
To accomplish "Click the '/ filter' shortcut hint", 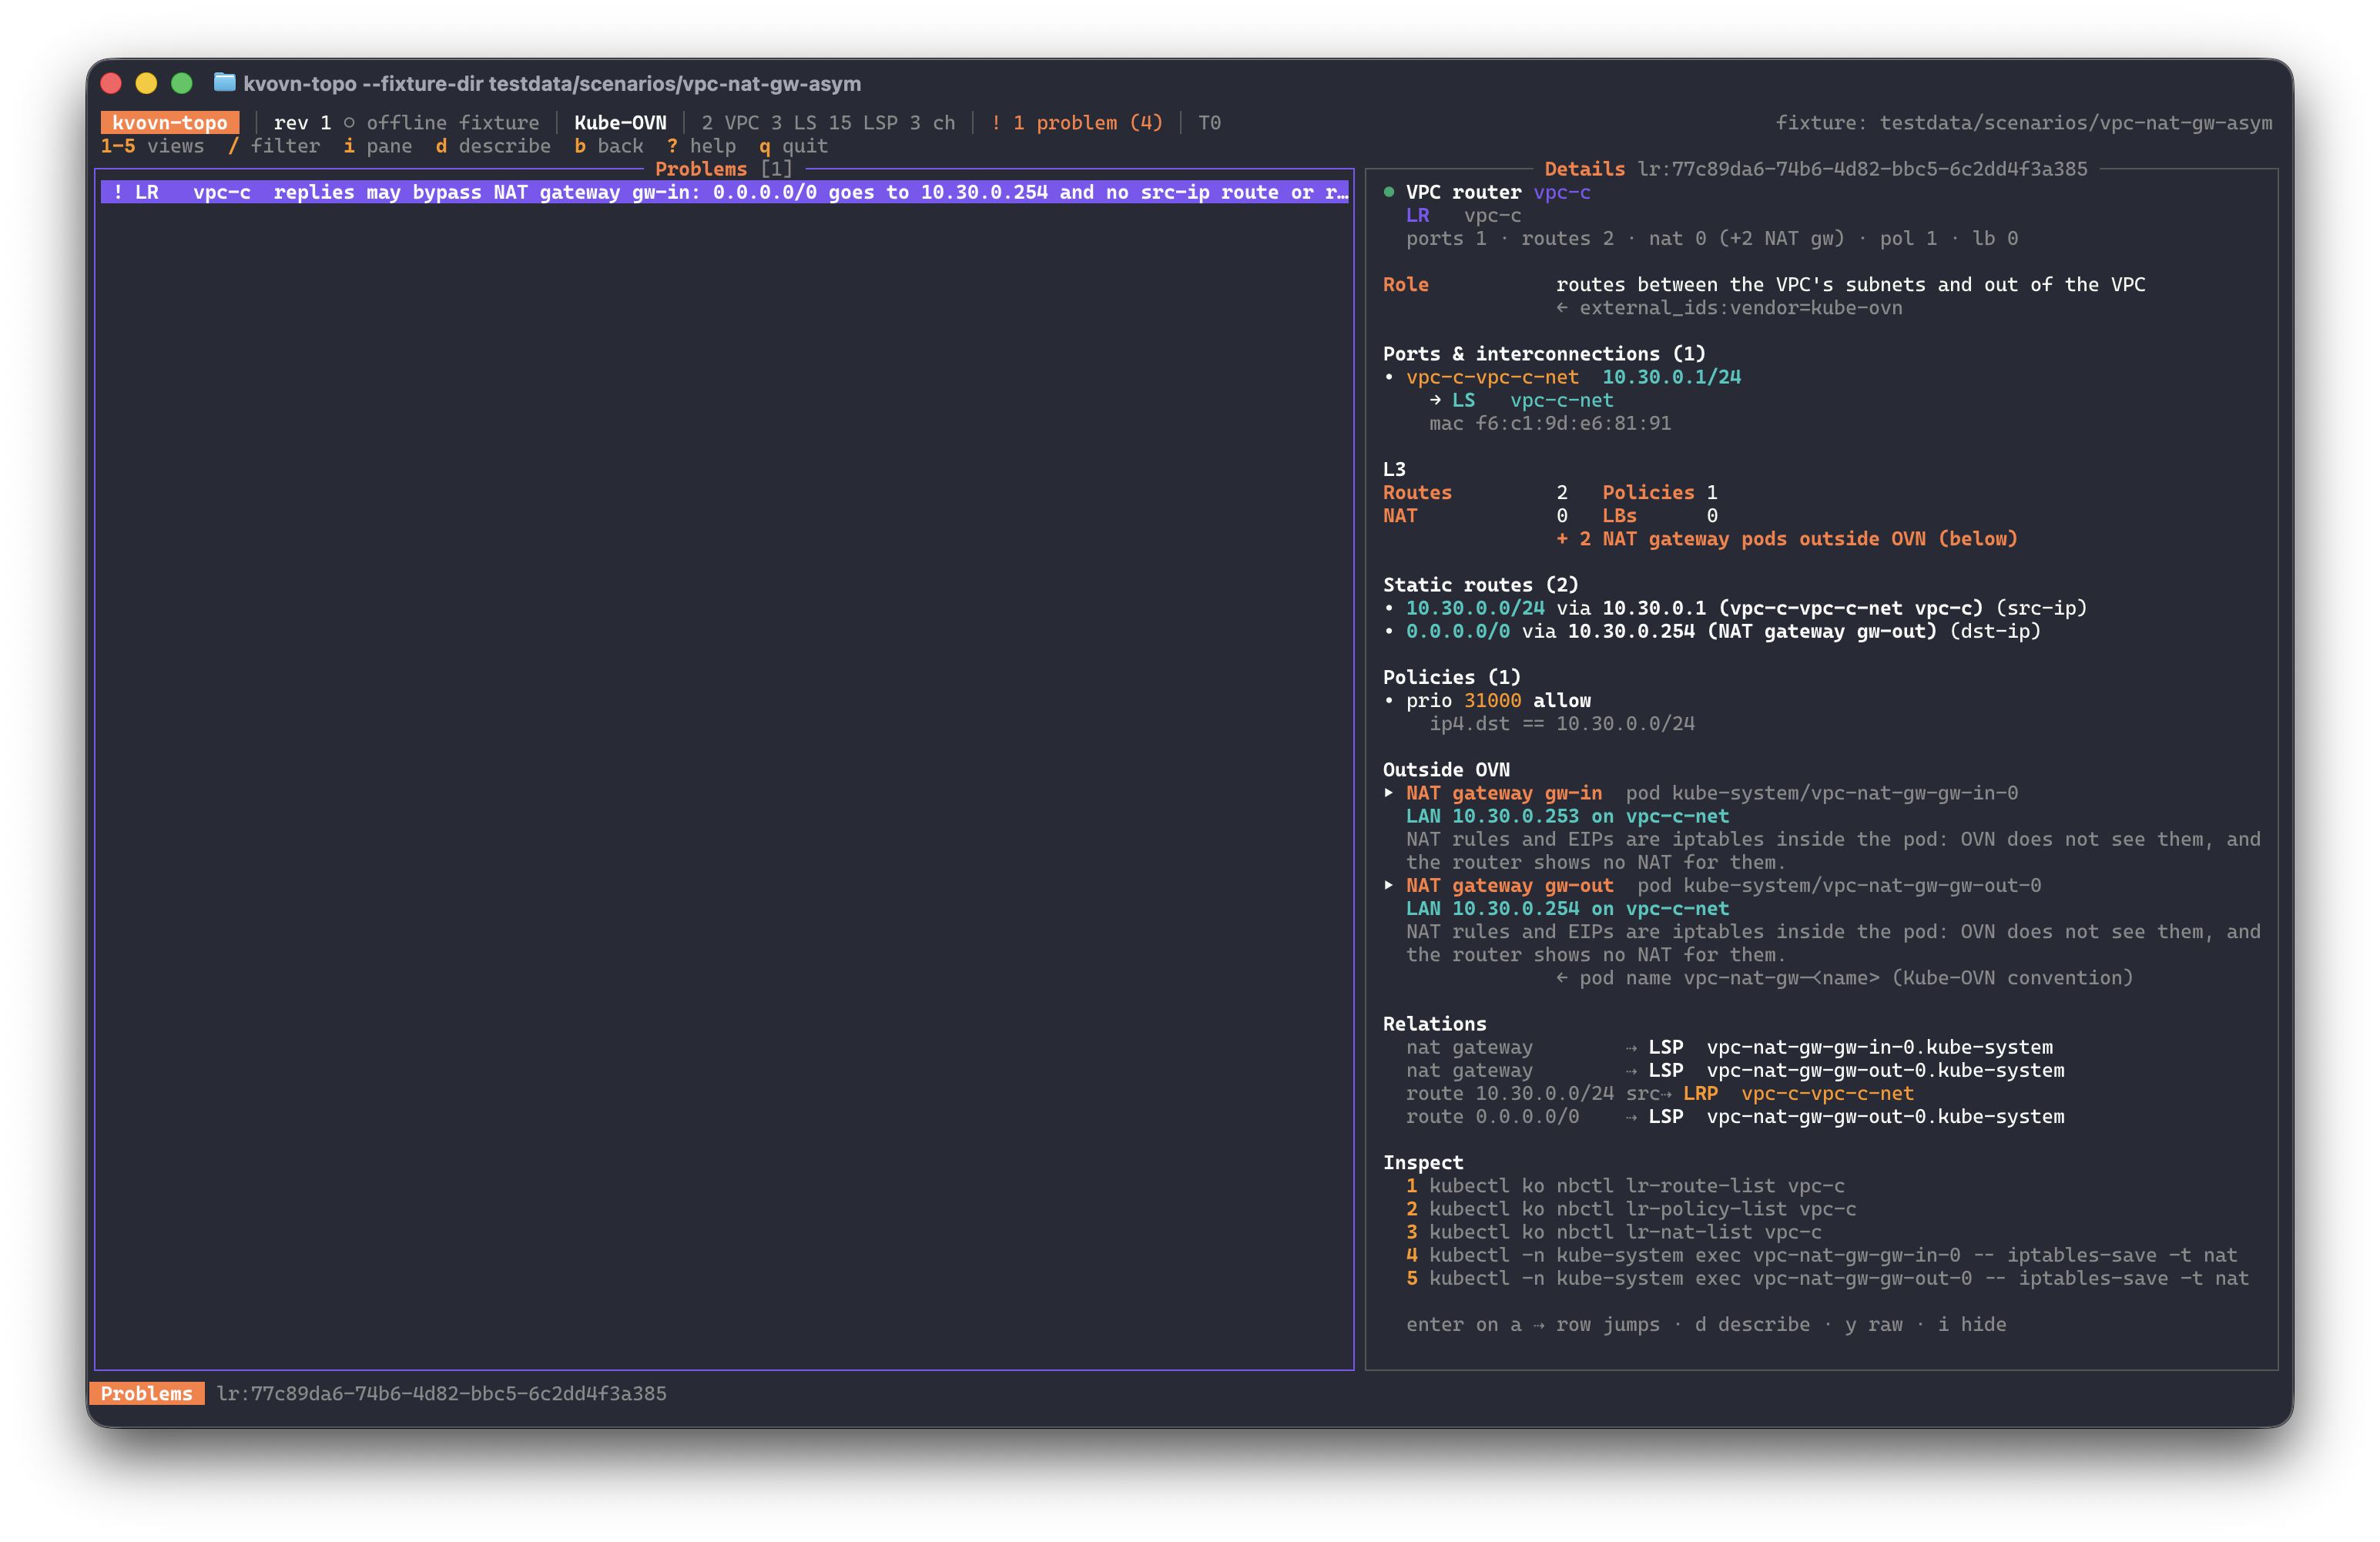I will point(274,146).
